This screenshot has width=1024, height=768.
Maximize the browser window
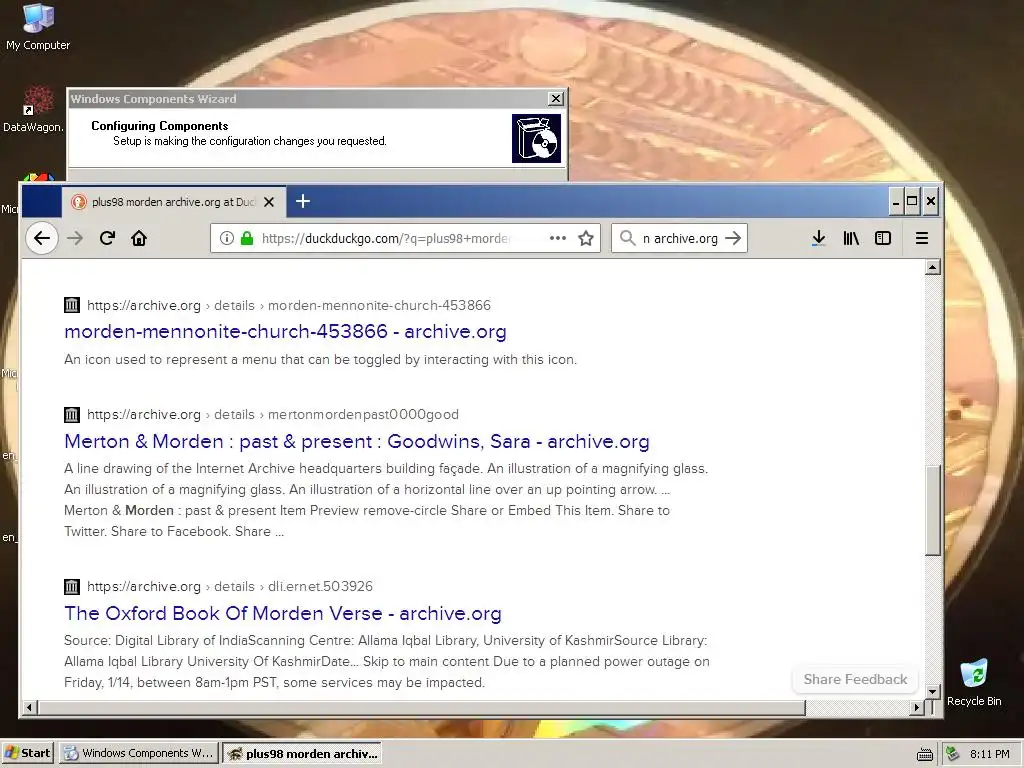point(912,201)
